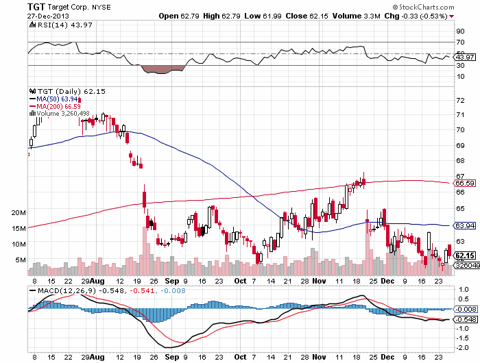This screenshot has height=363, width=480.
Task: Click the volume bars icon in the legend
Action: click(33, 114)
